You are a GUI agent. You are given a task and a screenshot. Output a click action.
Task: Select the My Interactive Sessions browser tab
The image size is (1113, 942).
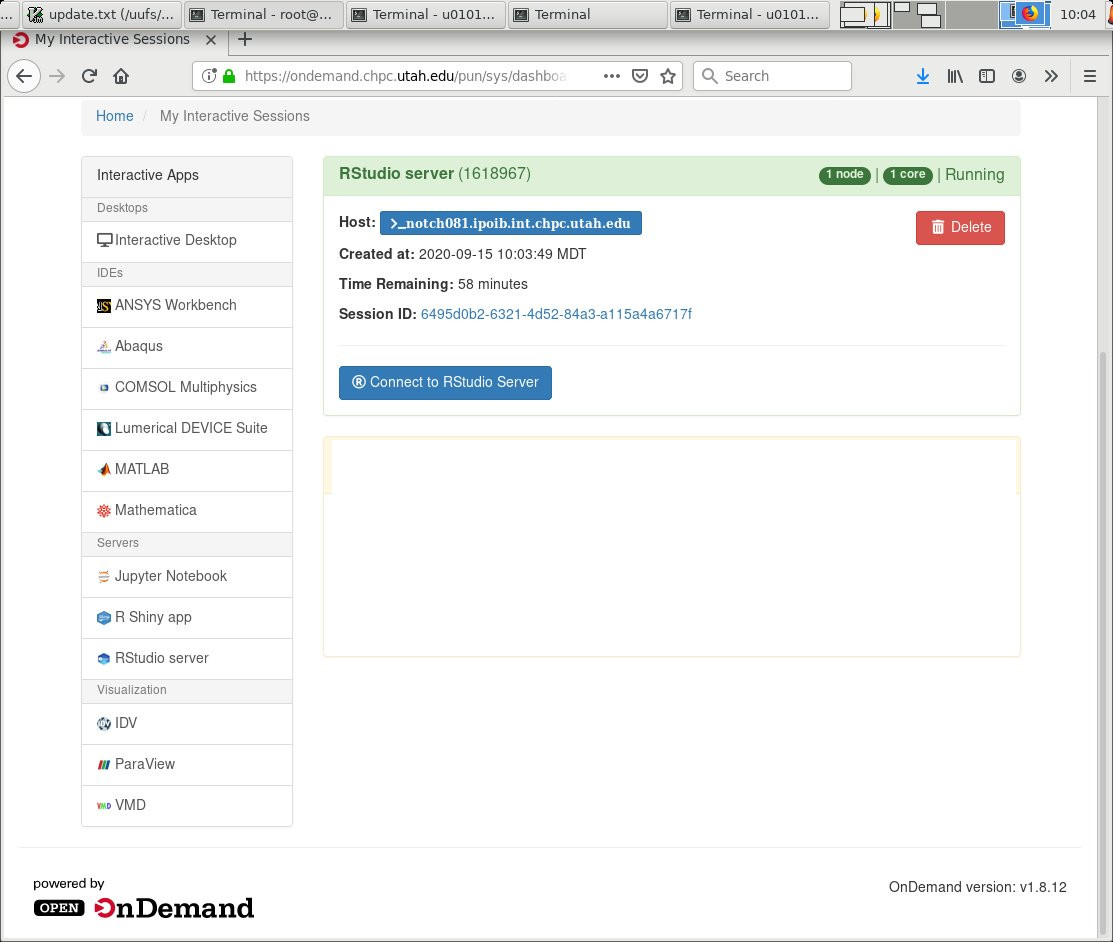(114, 40)
